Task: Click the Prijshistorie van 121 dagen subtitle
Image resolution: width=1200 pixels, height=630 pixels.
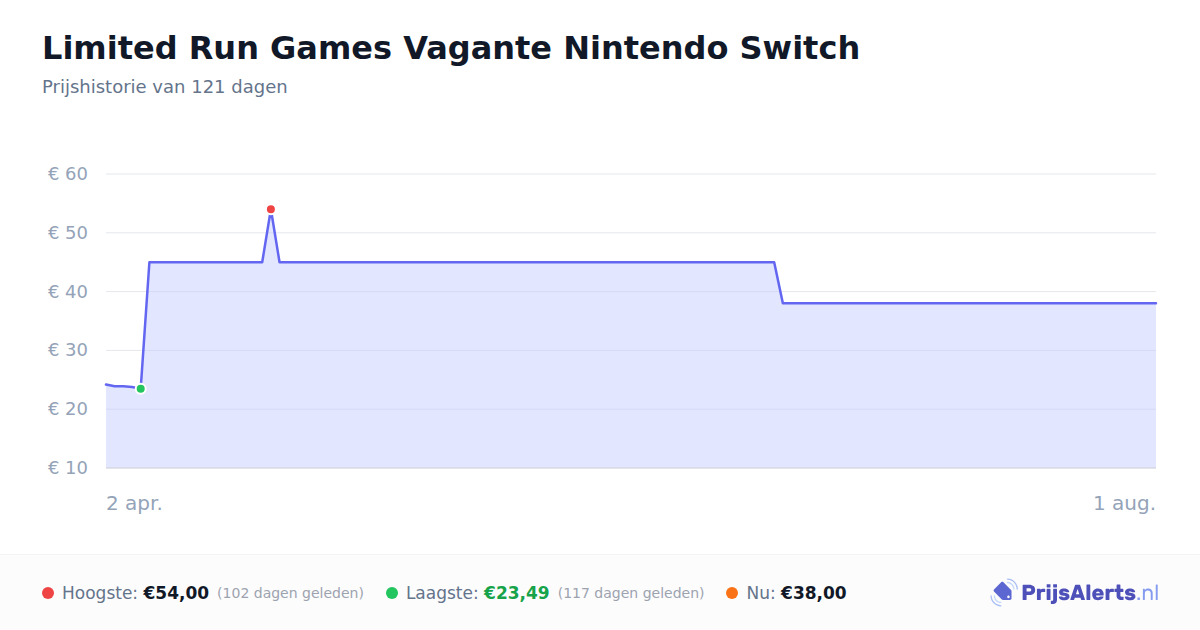Action: click(165, 87)
